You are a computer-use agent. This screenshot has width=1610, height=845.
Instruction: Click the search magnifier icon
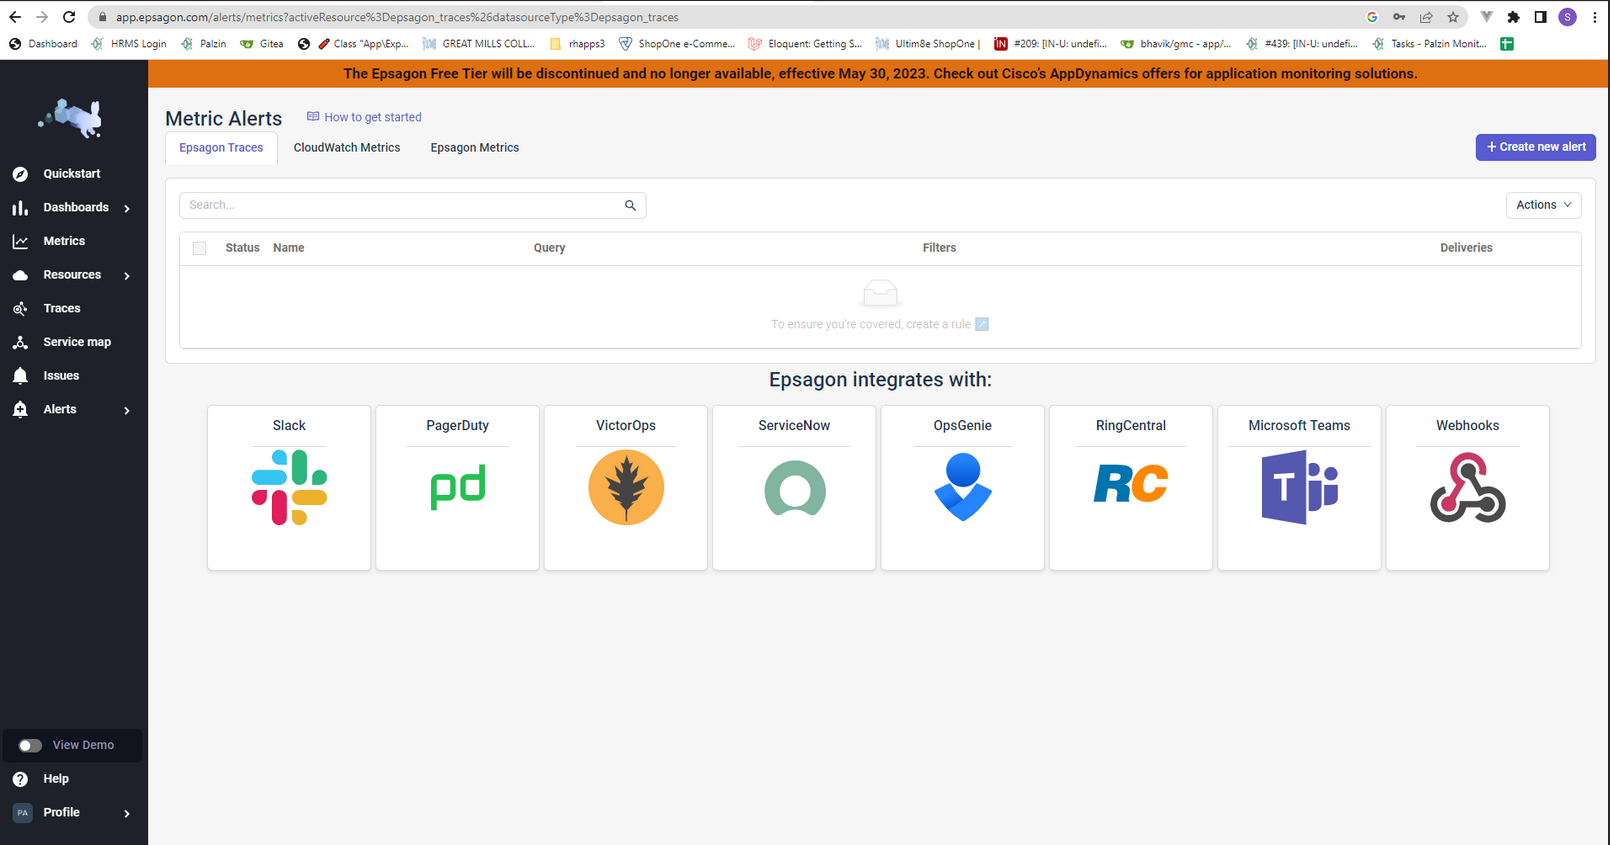(x=630, y=205)
